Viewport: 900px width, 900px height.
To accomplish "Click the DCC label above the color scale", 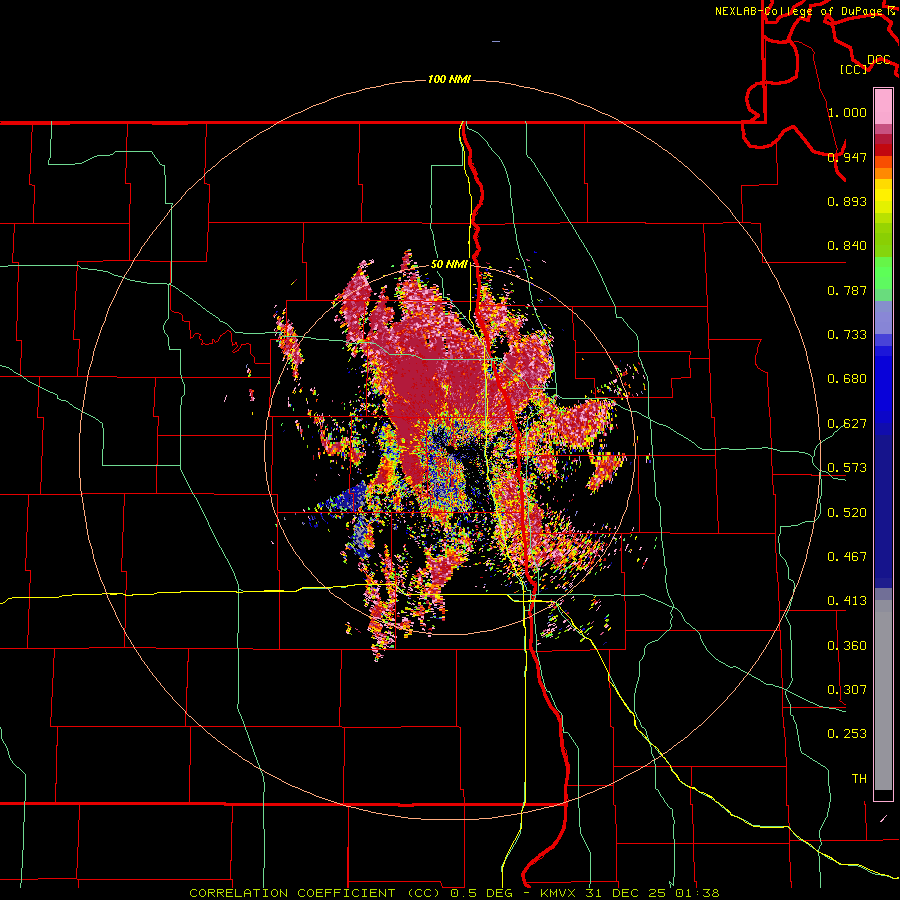I will point(878,60).
